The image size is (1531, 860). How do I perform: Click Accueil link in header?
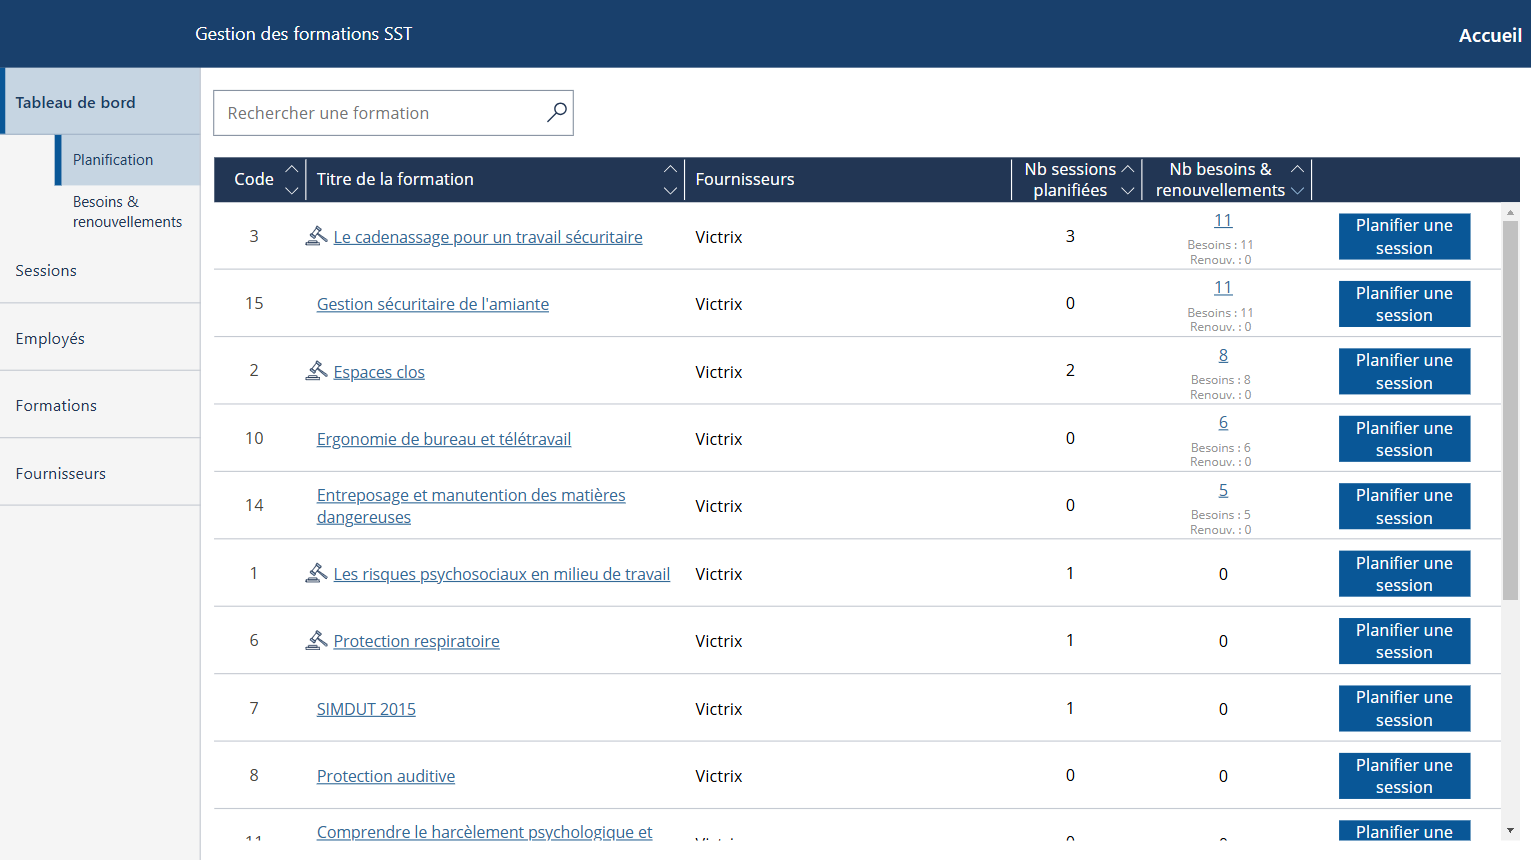[1490, 35]
